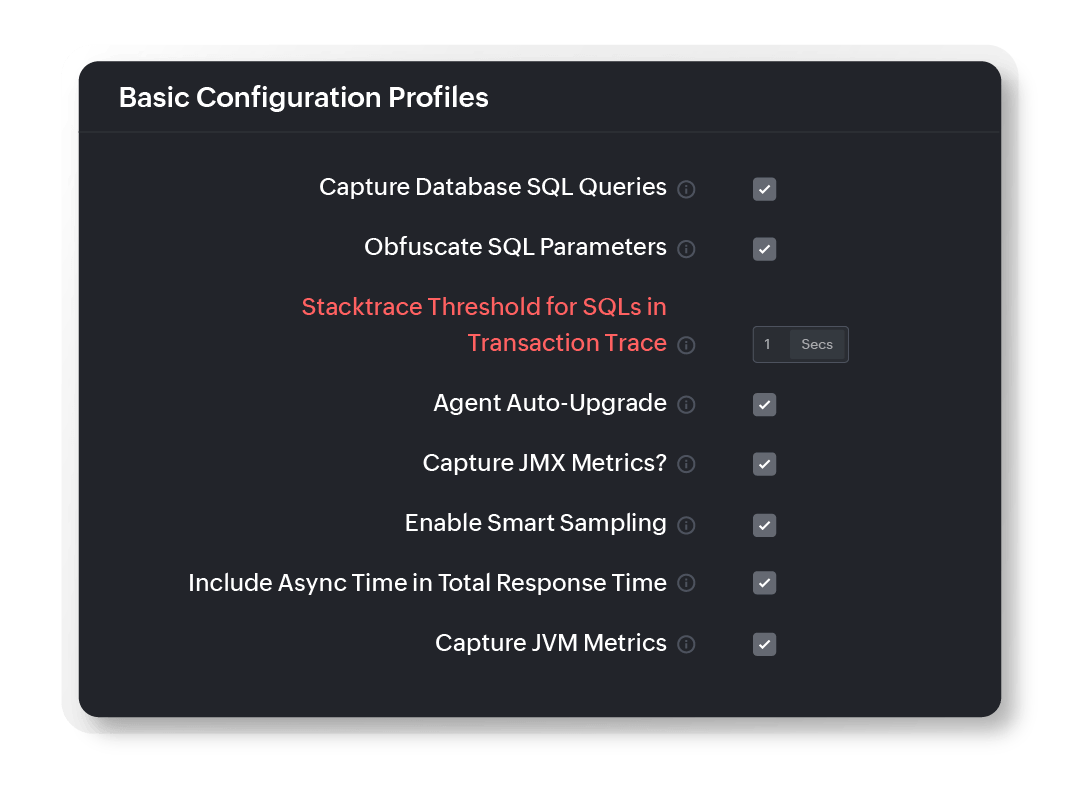Click the Enable Smart Sampling label text
Viewport: 1080px width, 801px height.
pos(535,523)
